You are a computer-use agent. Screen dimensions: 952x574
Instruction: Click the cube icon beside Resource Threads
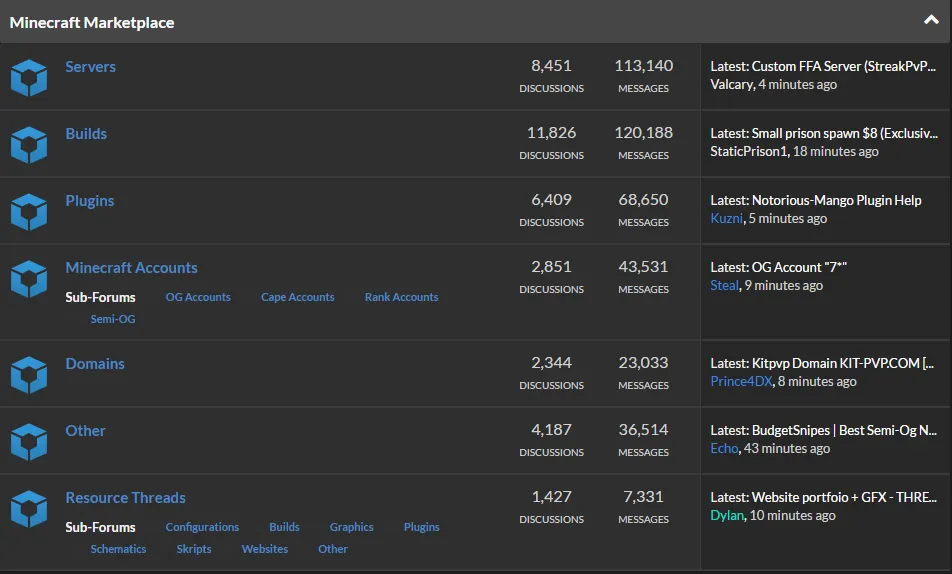[x=29, y=509]
